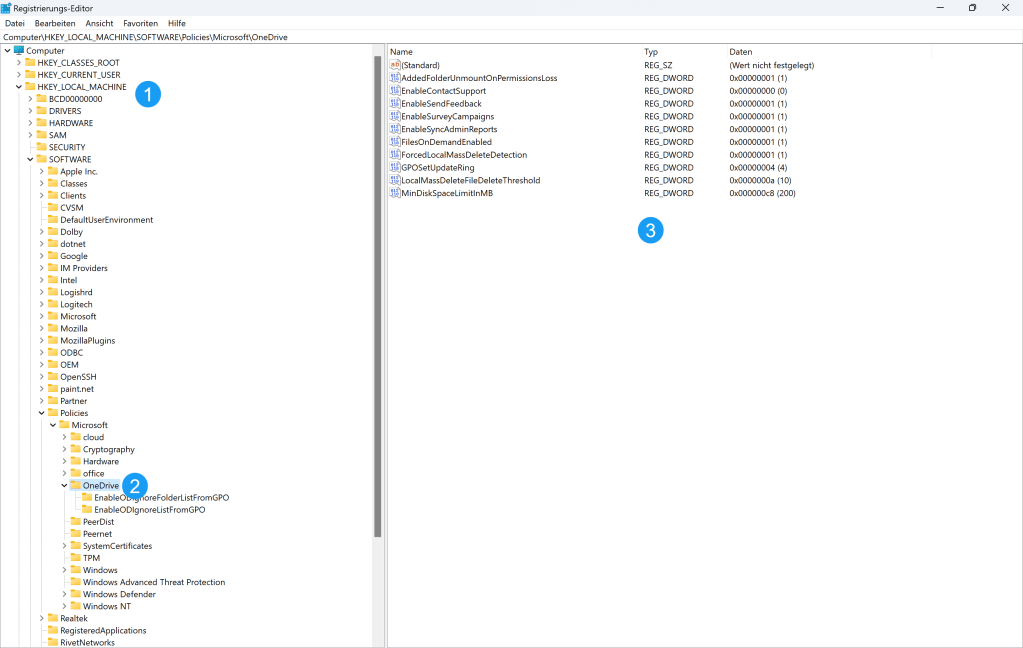Viewport: 1023px width, 648px height.
Task: Click the MinDiskSpaceLimitInMB value icon
Action: (395, 193)
